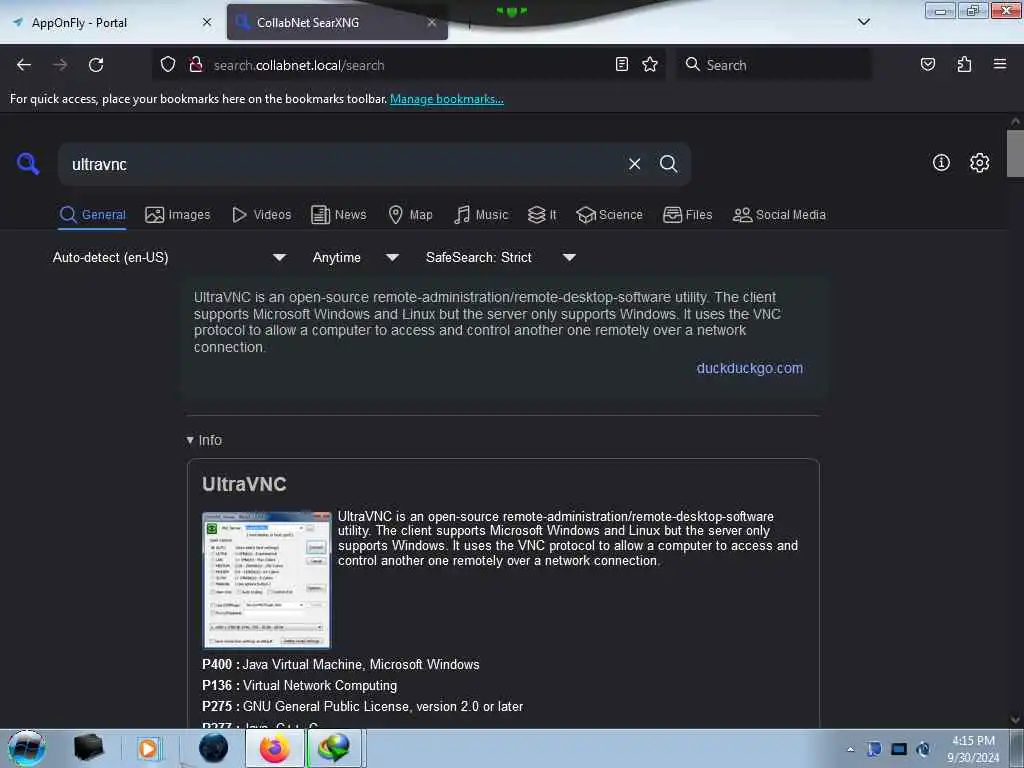Go back to the previous page
This screenshot has height=768, width=1024.
[24, 65]
